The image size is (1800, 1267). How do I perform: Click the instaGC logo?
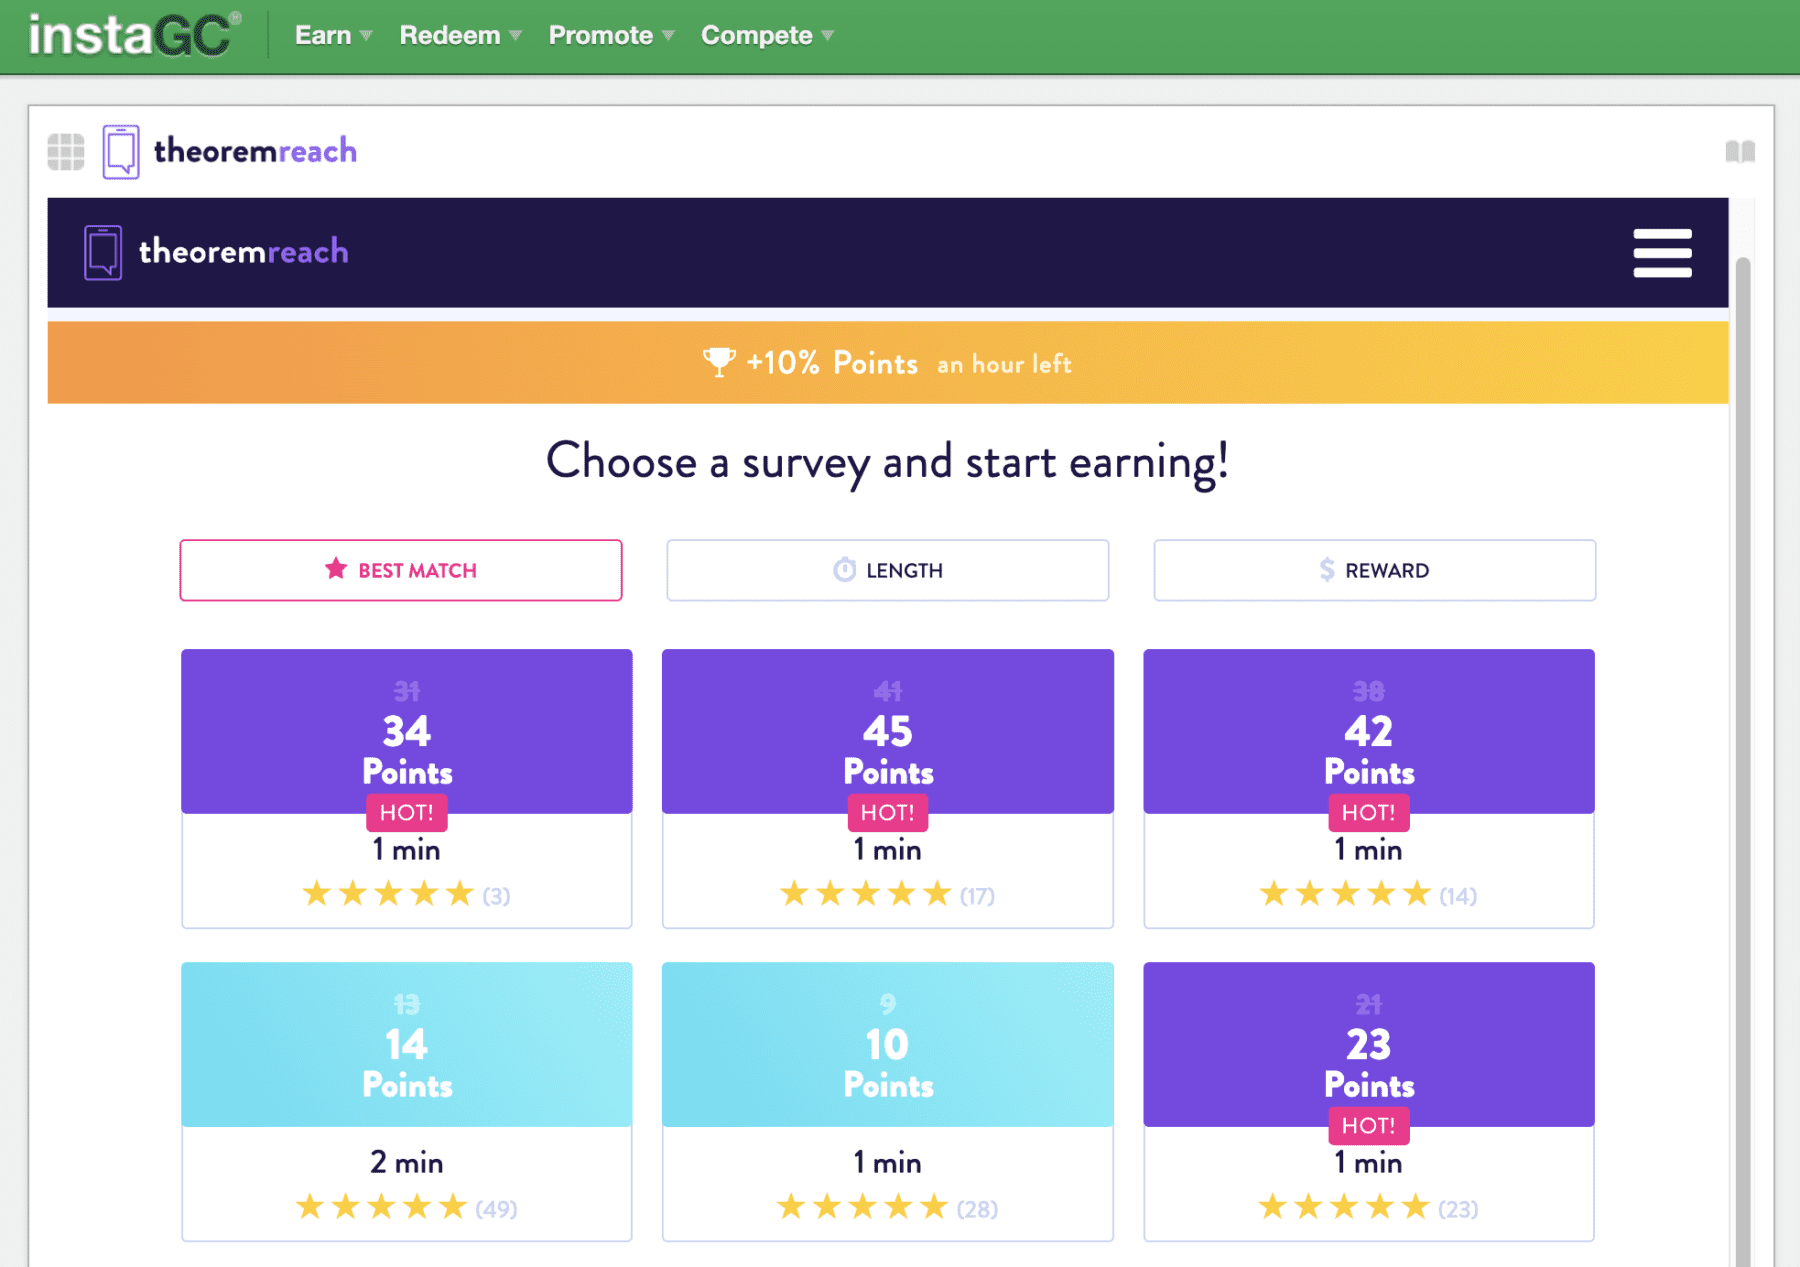click(134, 36)
